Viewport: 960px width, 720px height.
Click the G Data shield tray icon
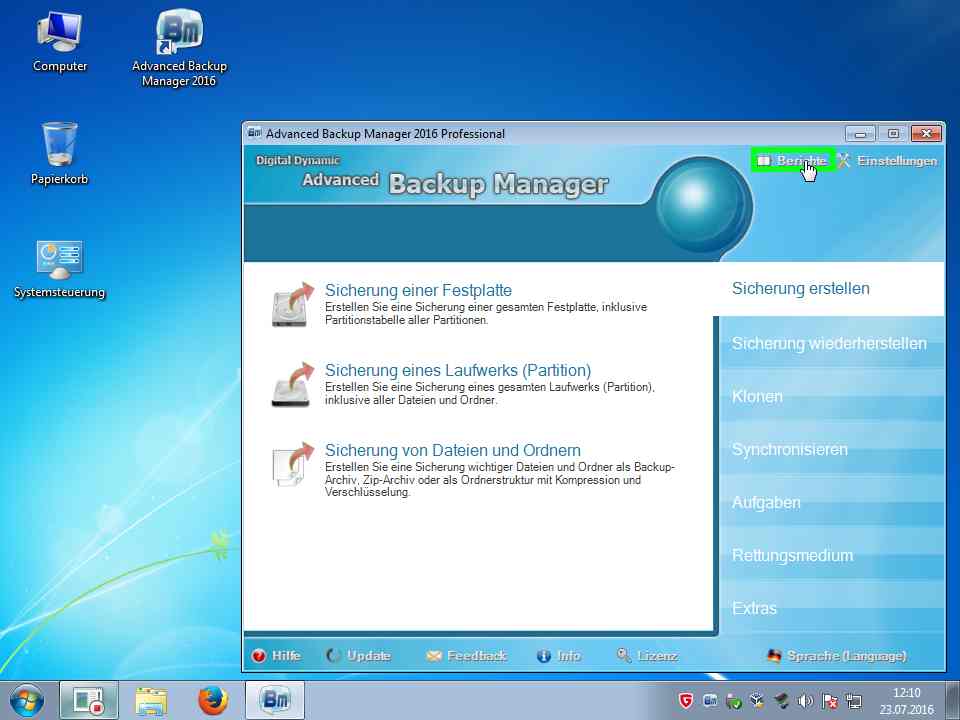coord(686,701)
